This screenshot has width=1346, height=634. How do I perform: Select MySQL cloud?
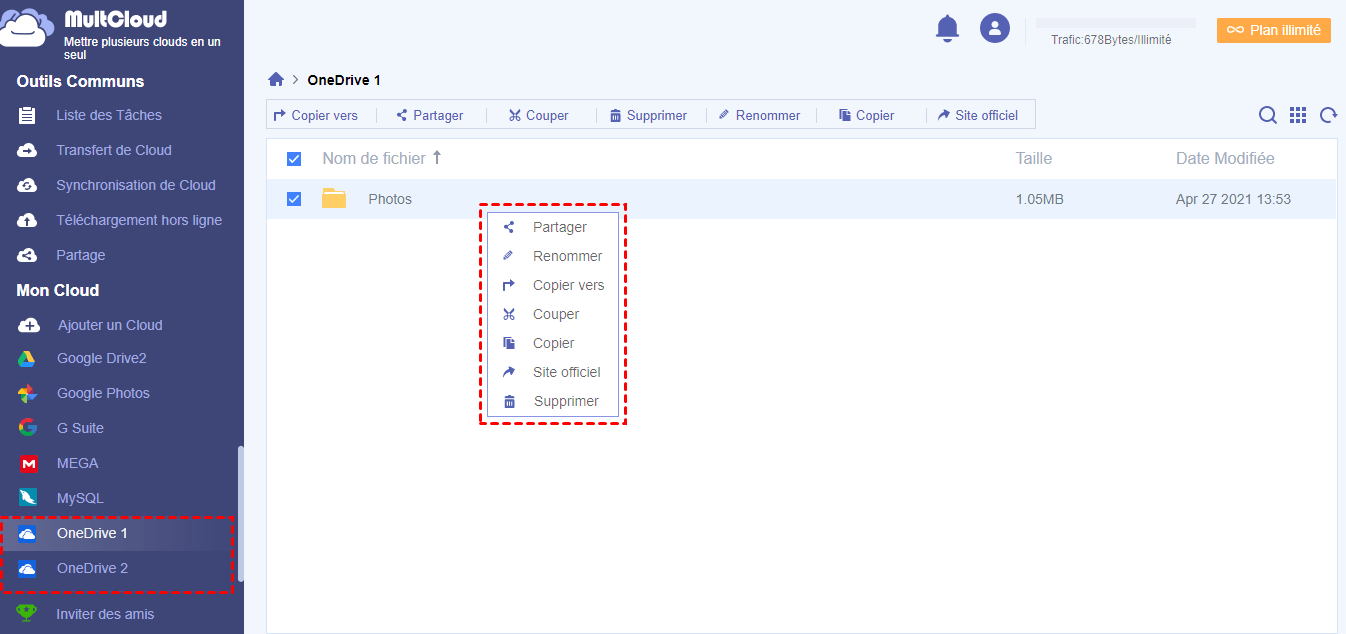click(80, 498)
